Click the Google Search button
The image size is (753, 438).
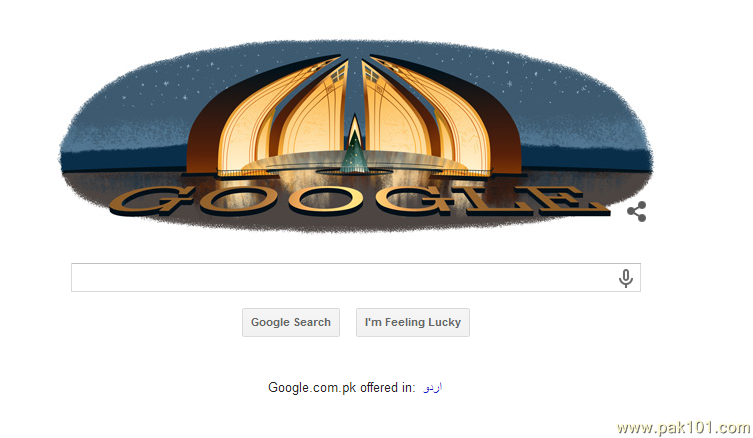coord(291,322)
